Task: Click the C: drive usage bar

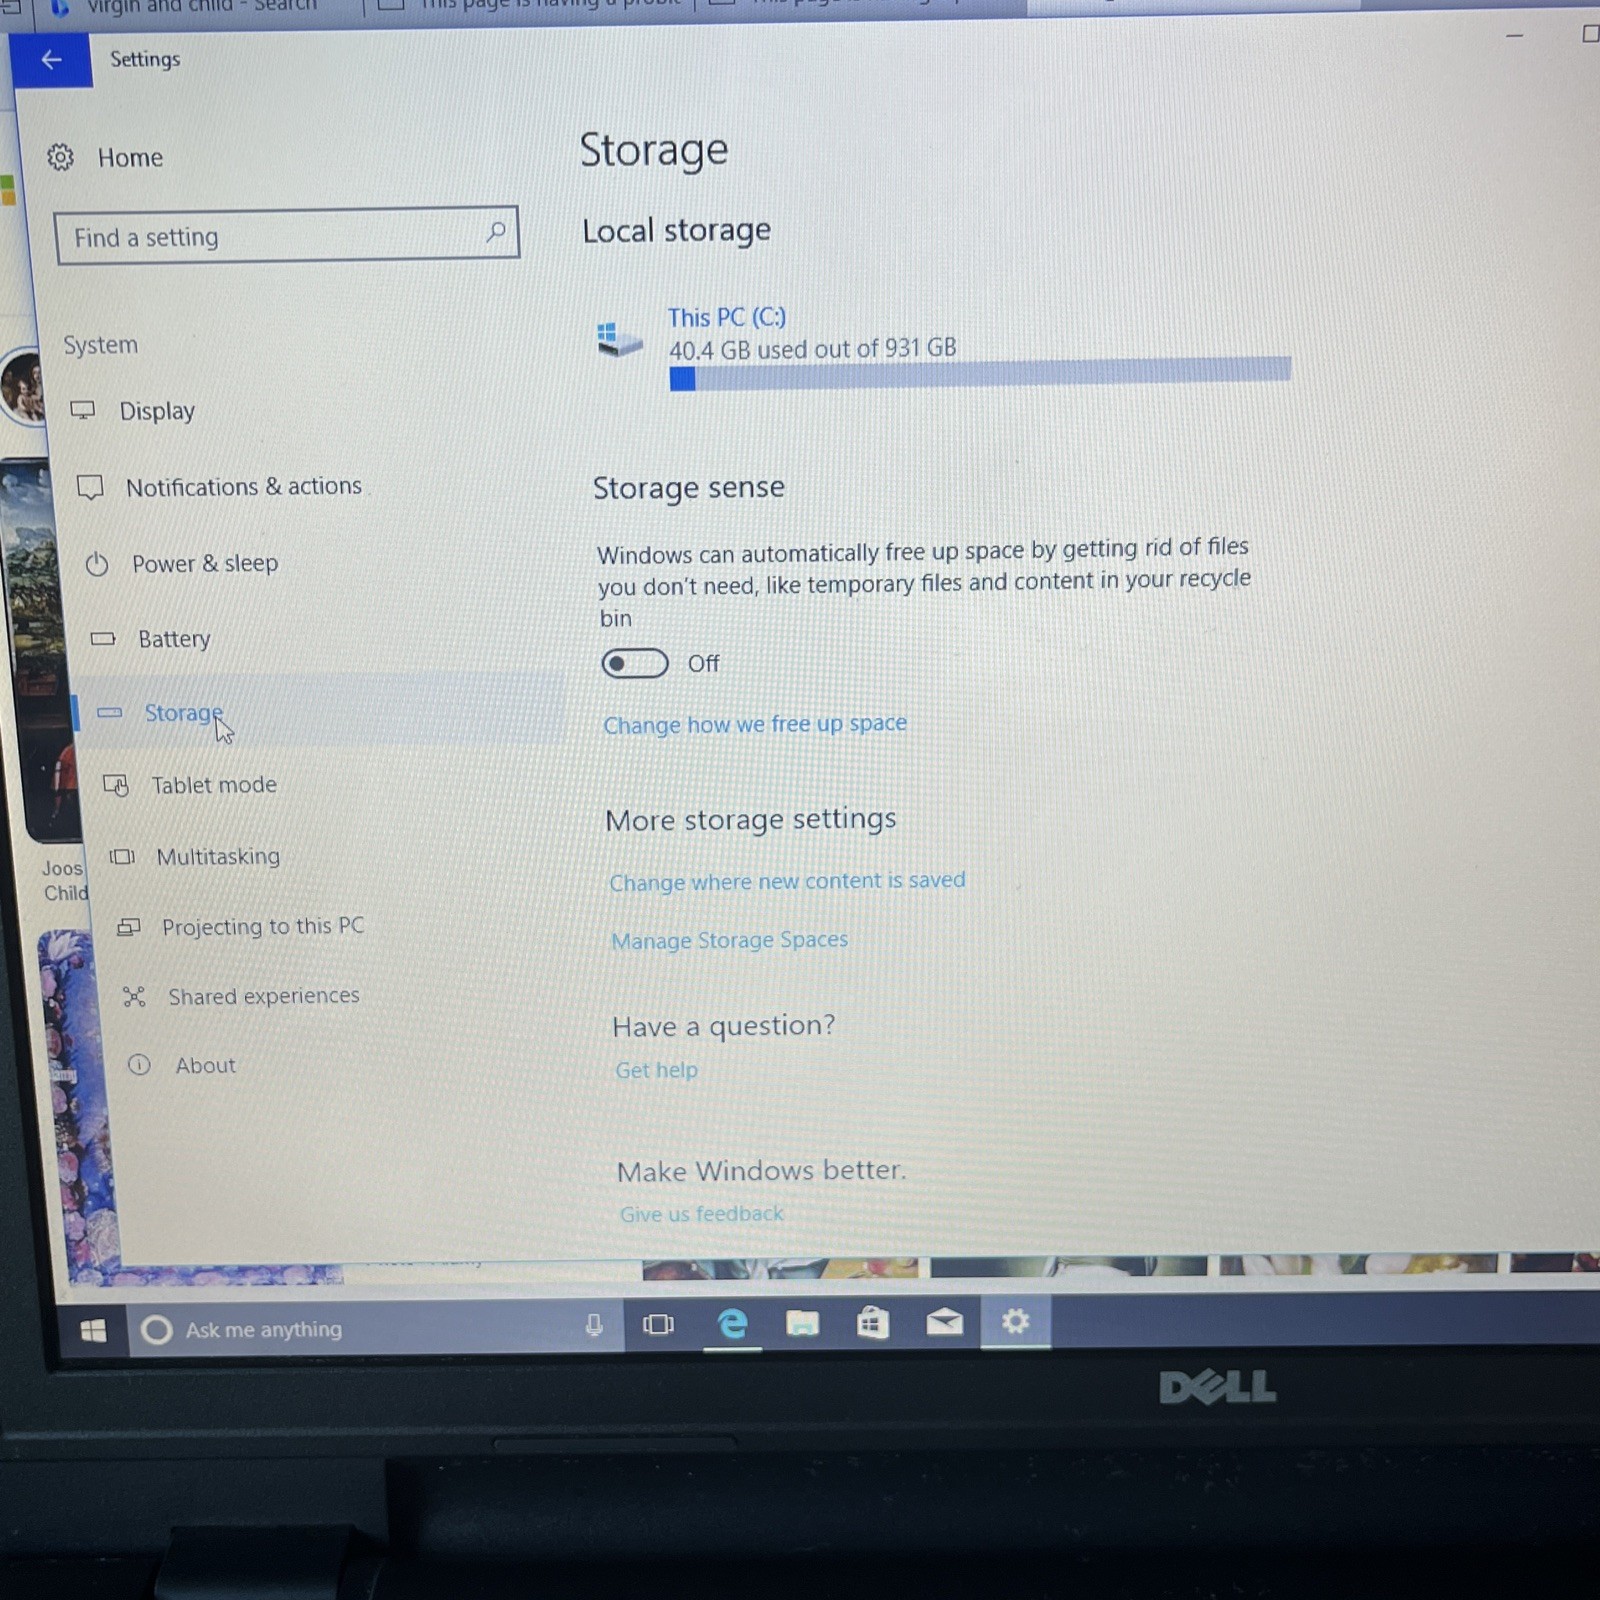Action: 980,375
